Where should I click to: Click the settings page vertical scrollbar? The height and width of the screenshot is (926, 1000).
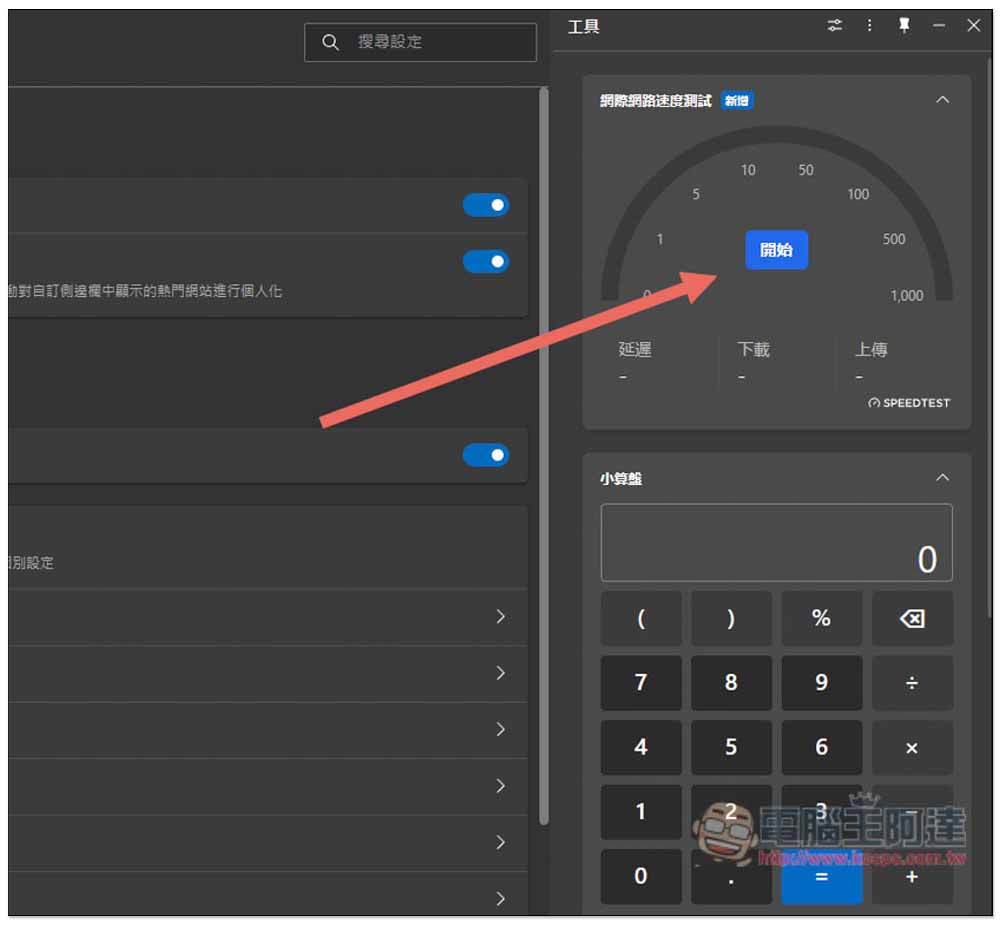(543, 456)
